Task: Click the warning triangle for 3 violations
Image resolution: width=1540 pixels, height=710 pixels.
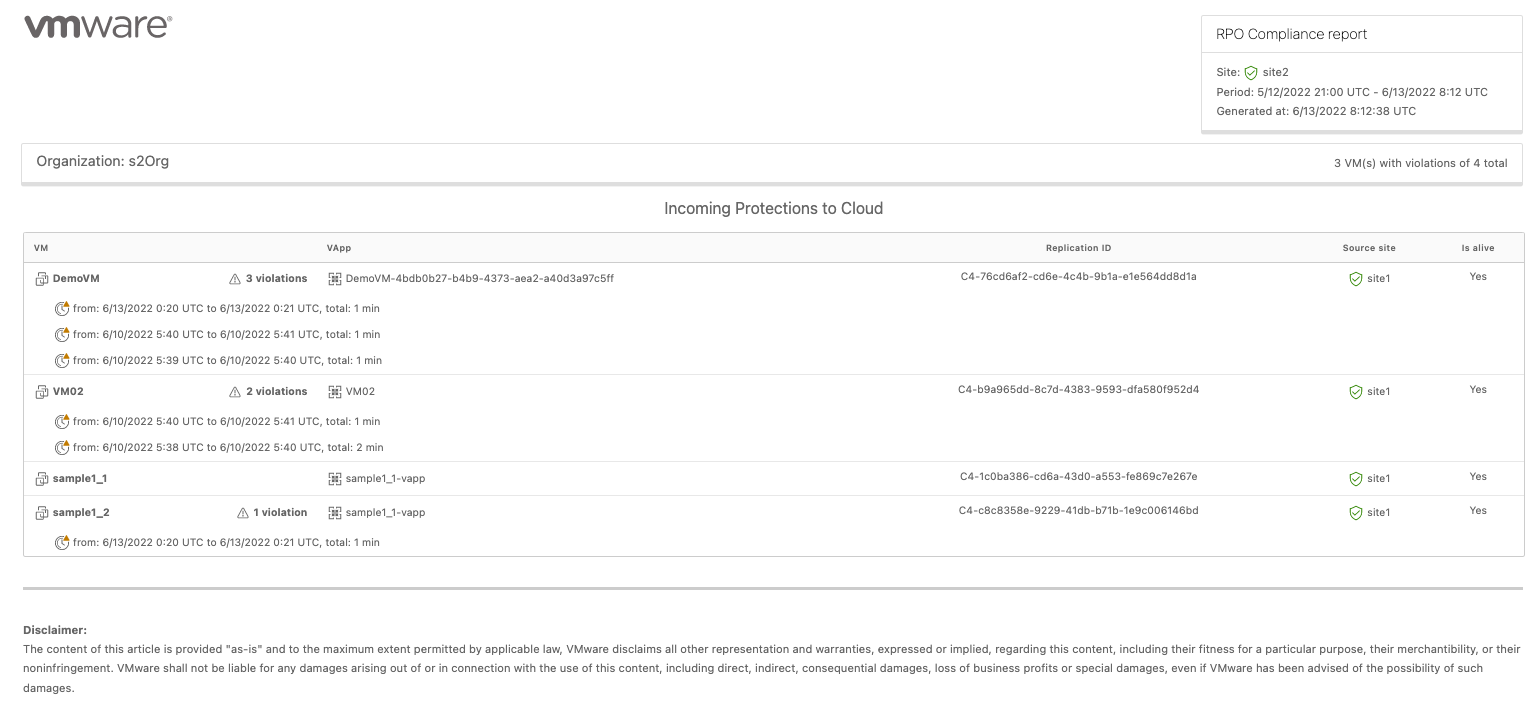Action: click(x=235, y=279)
